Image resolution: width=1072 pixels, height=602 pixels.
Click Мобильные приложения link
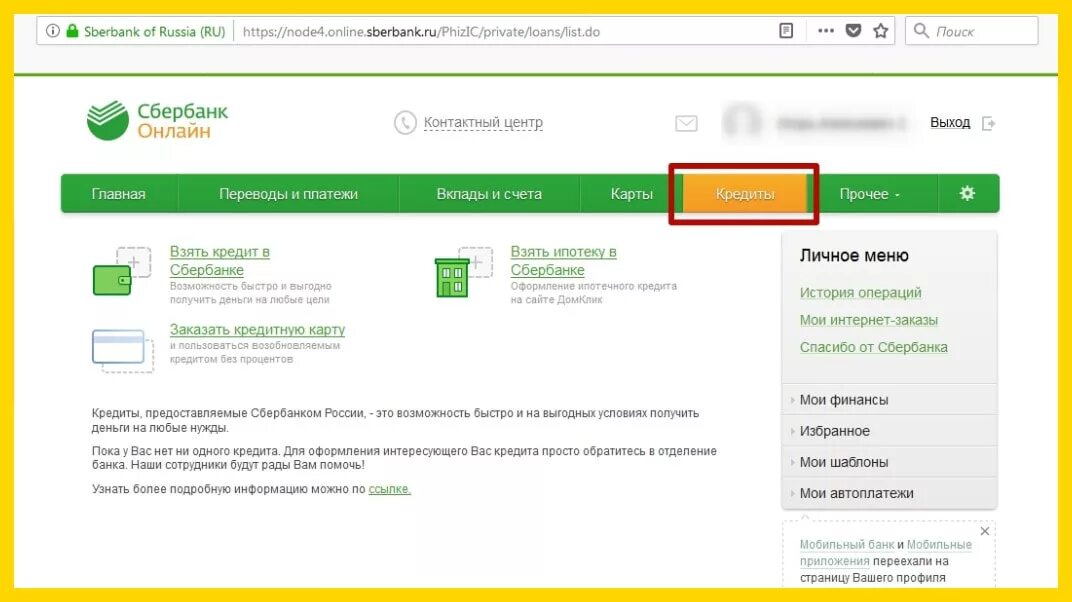pyautogui.click(x=885, y=553)
